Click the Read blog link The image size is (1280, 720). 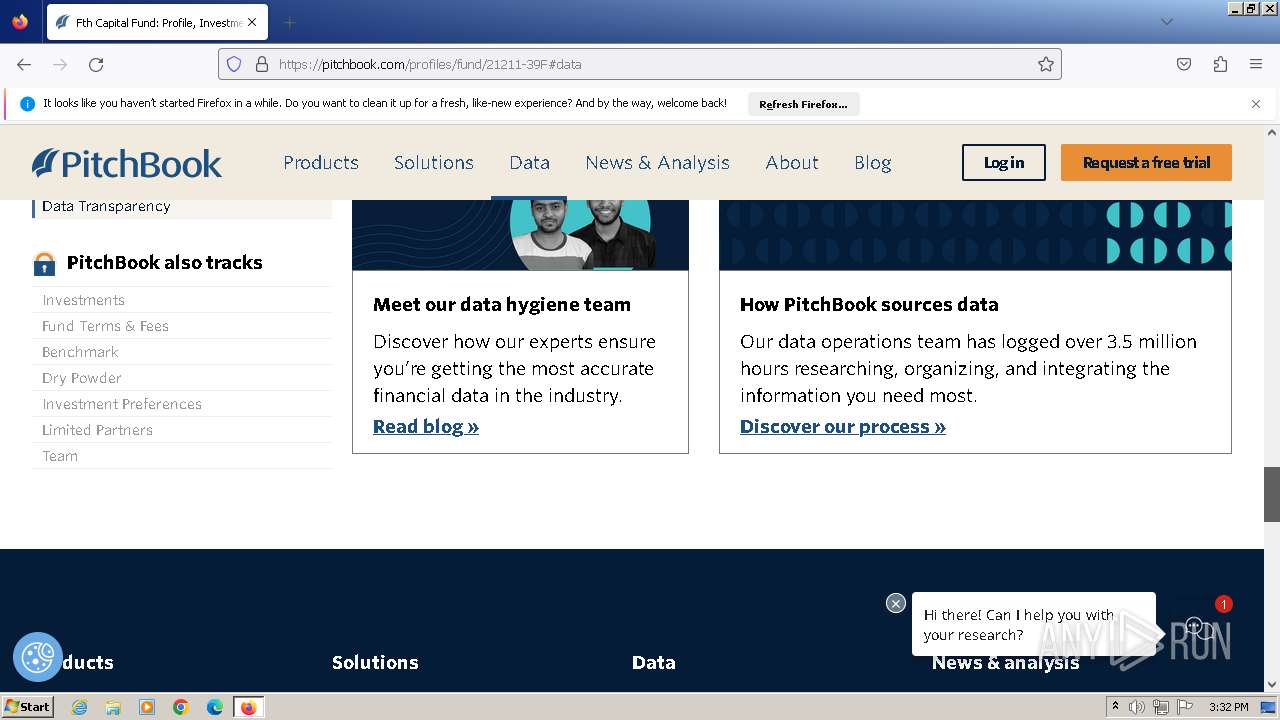(426, 427)
